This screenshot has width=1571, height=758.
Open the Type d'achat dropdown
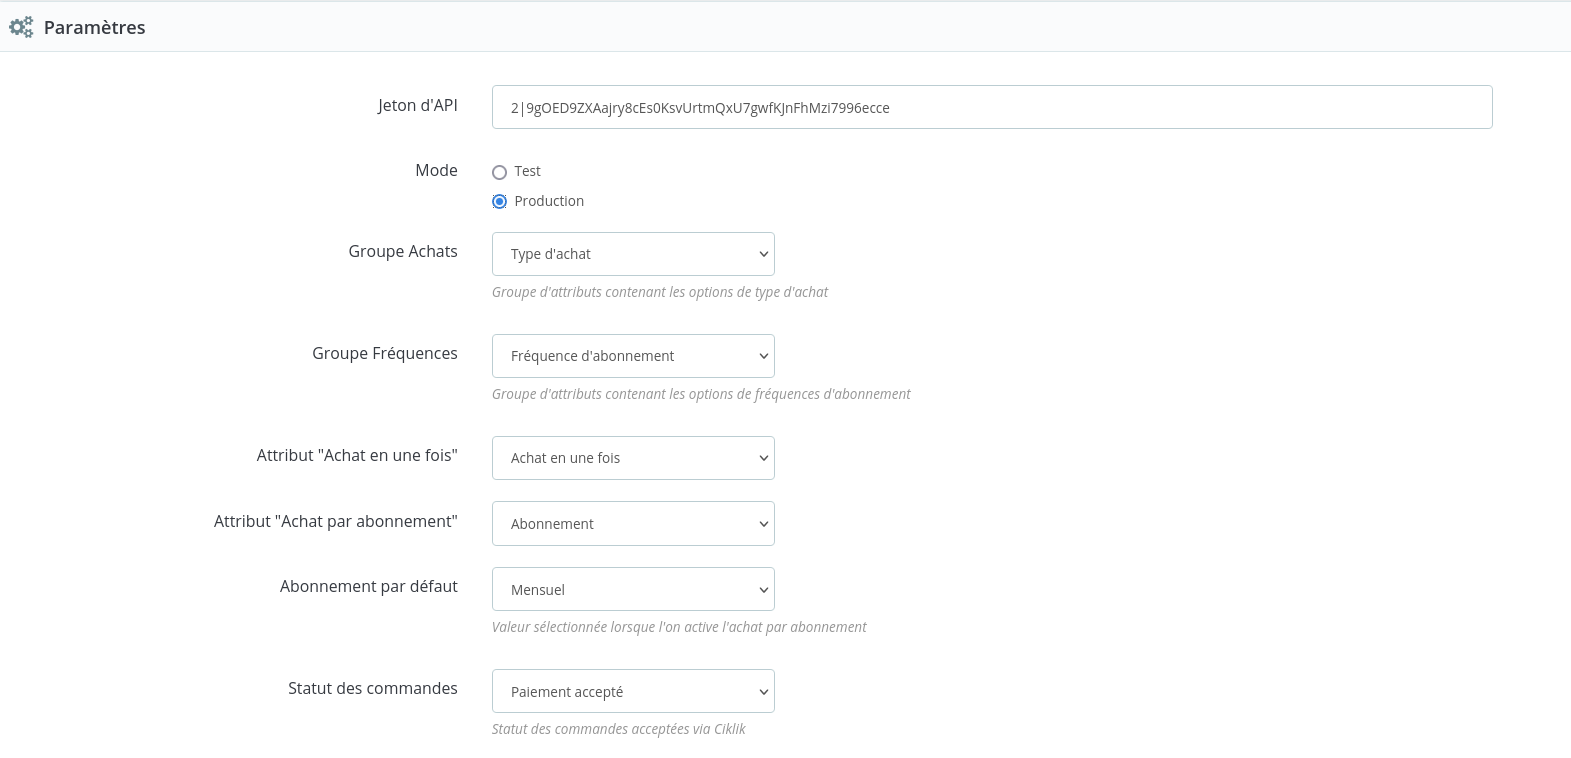633,254
